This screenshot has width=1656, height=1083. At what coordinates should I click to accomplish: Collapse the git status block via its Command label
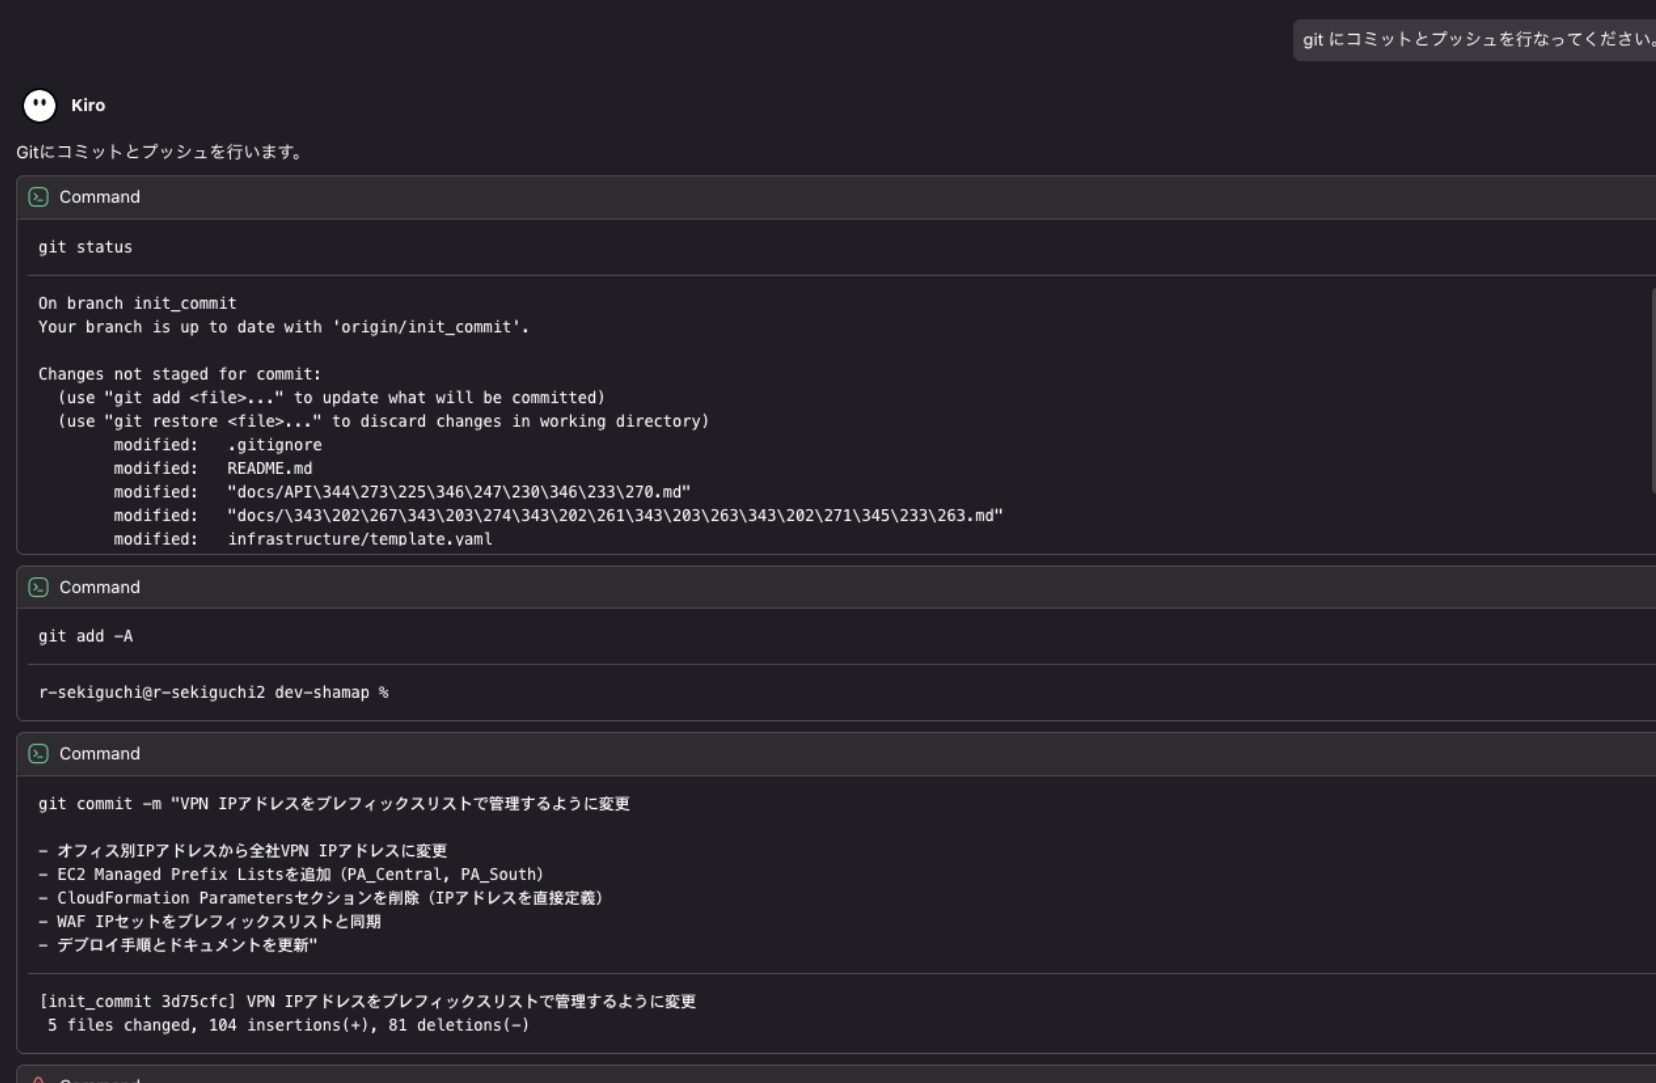click(99, 197)
